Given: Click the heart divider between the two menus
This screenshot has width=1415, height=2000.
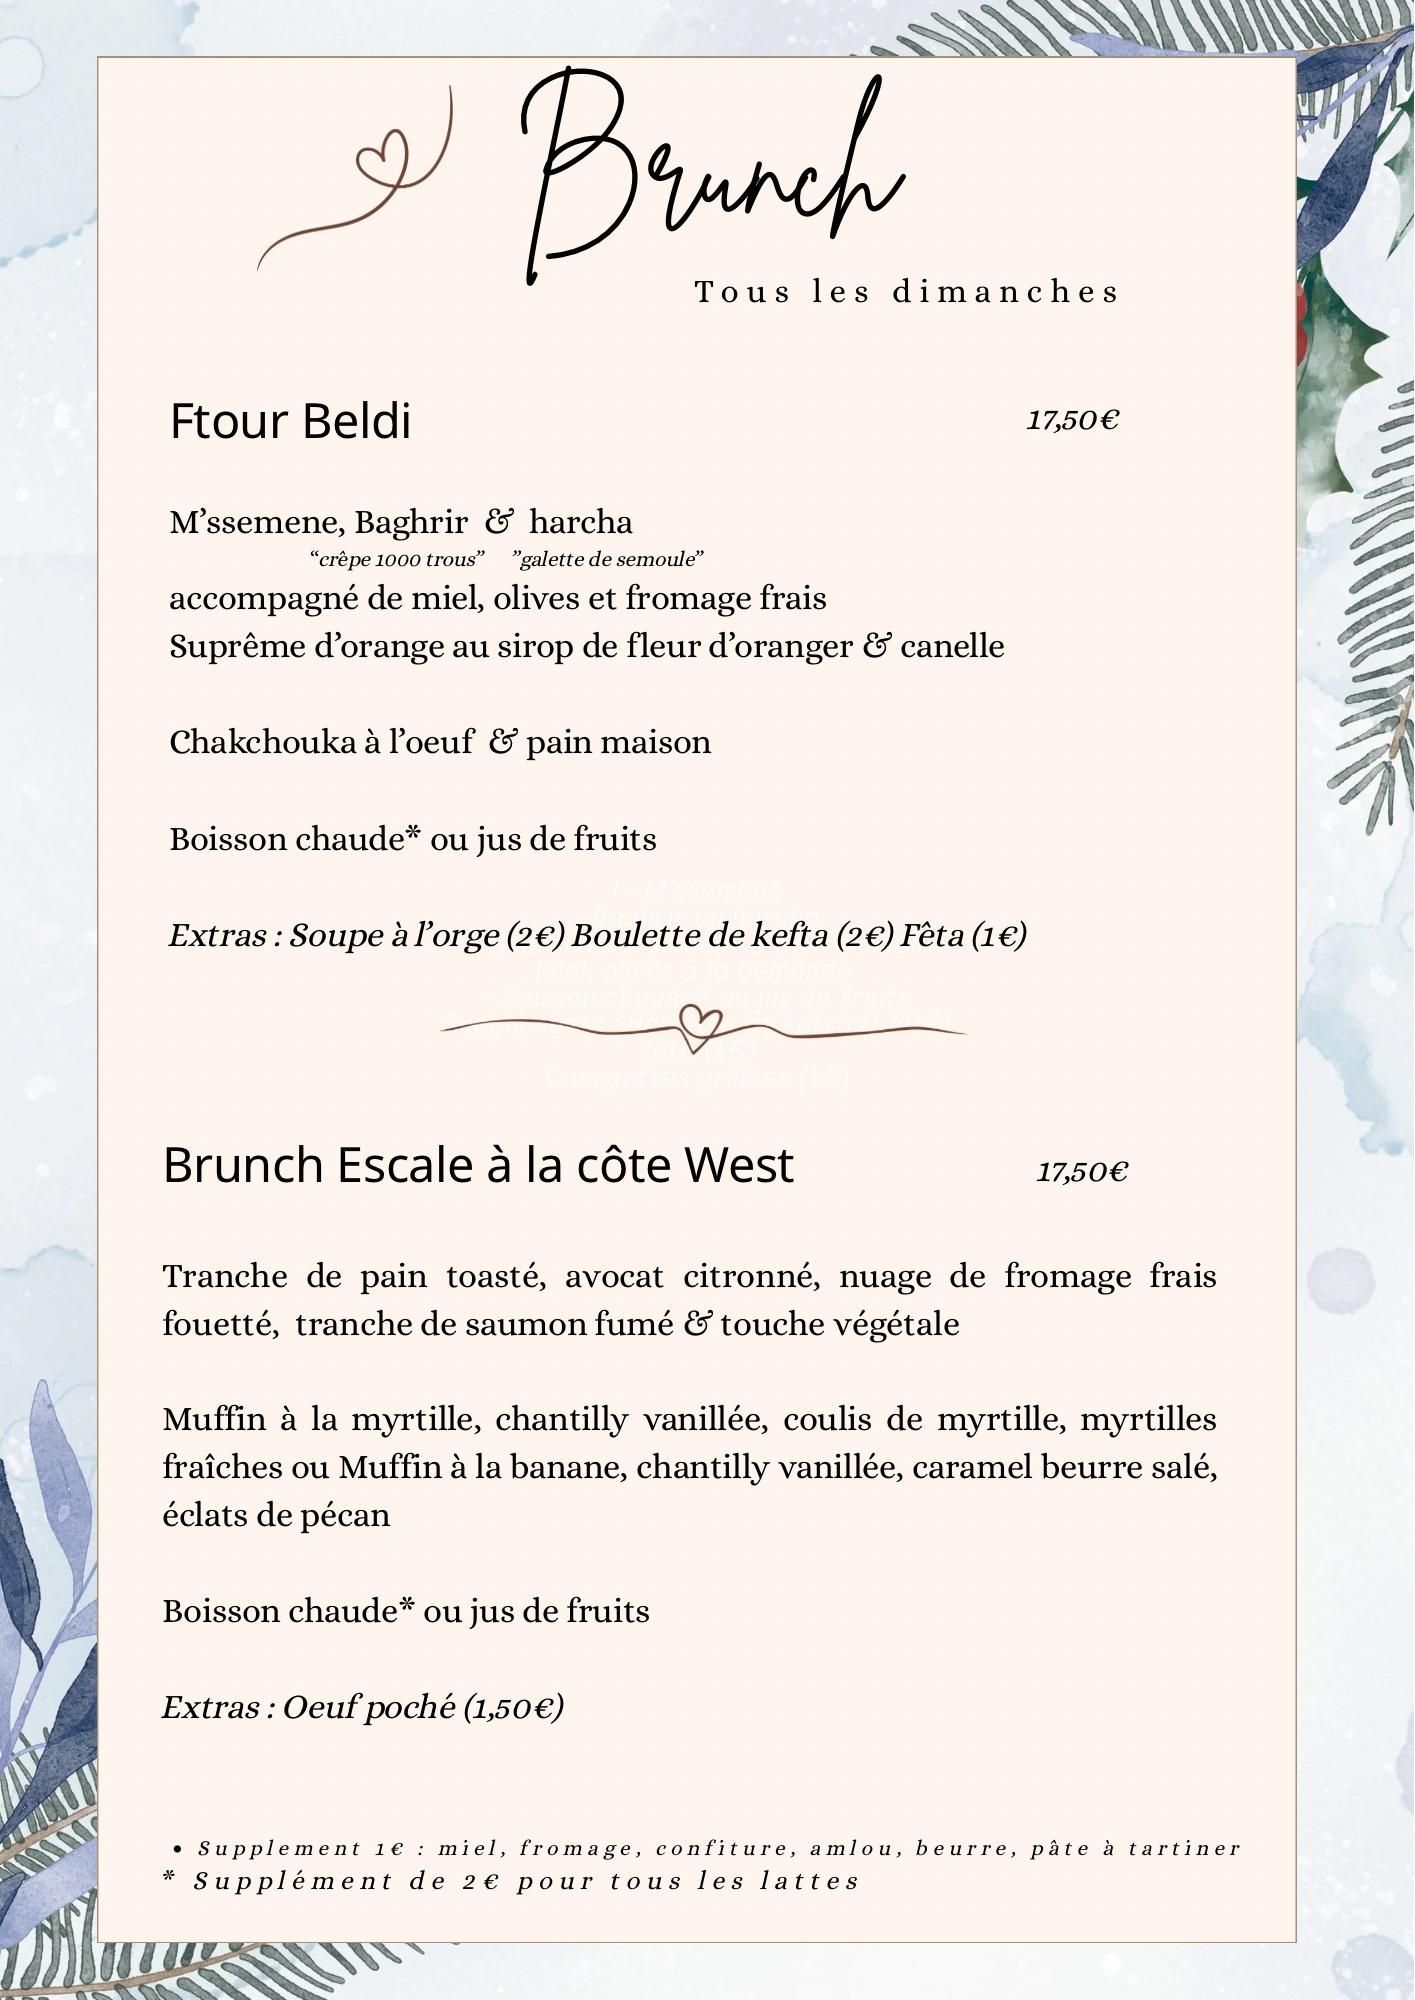Looking at the screenshot, I should (700, 1023).
